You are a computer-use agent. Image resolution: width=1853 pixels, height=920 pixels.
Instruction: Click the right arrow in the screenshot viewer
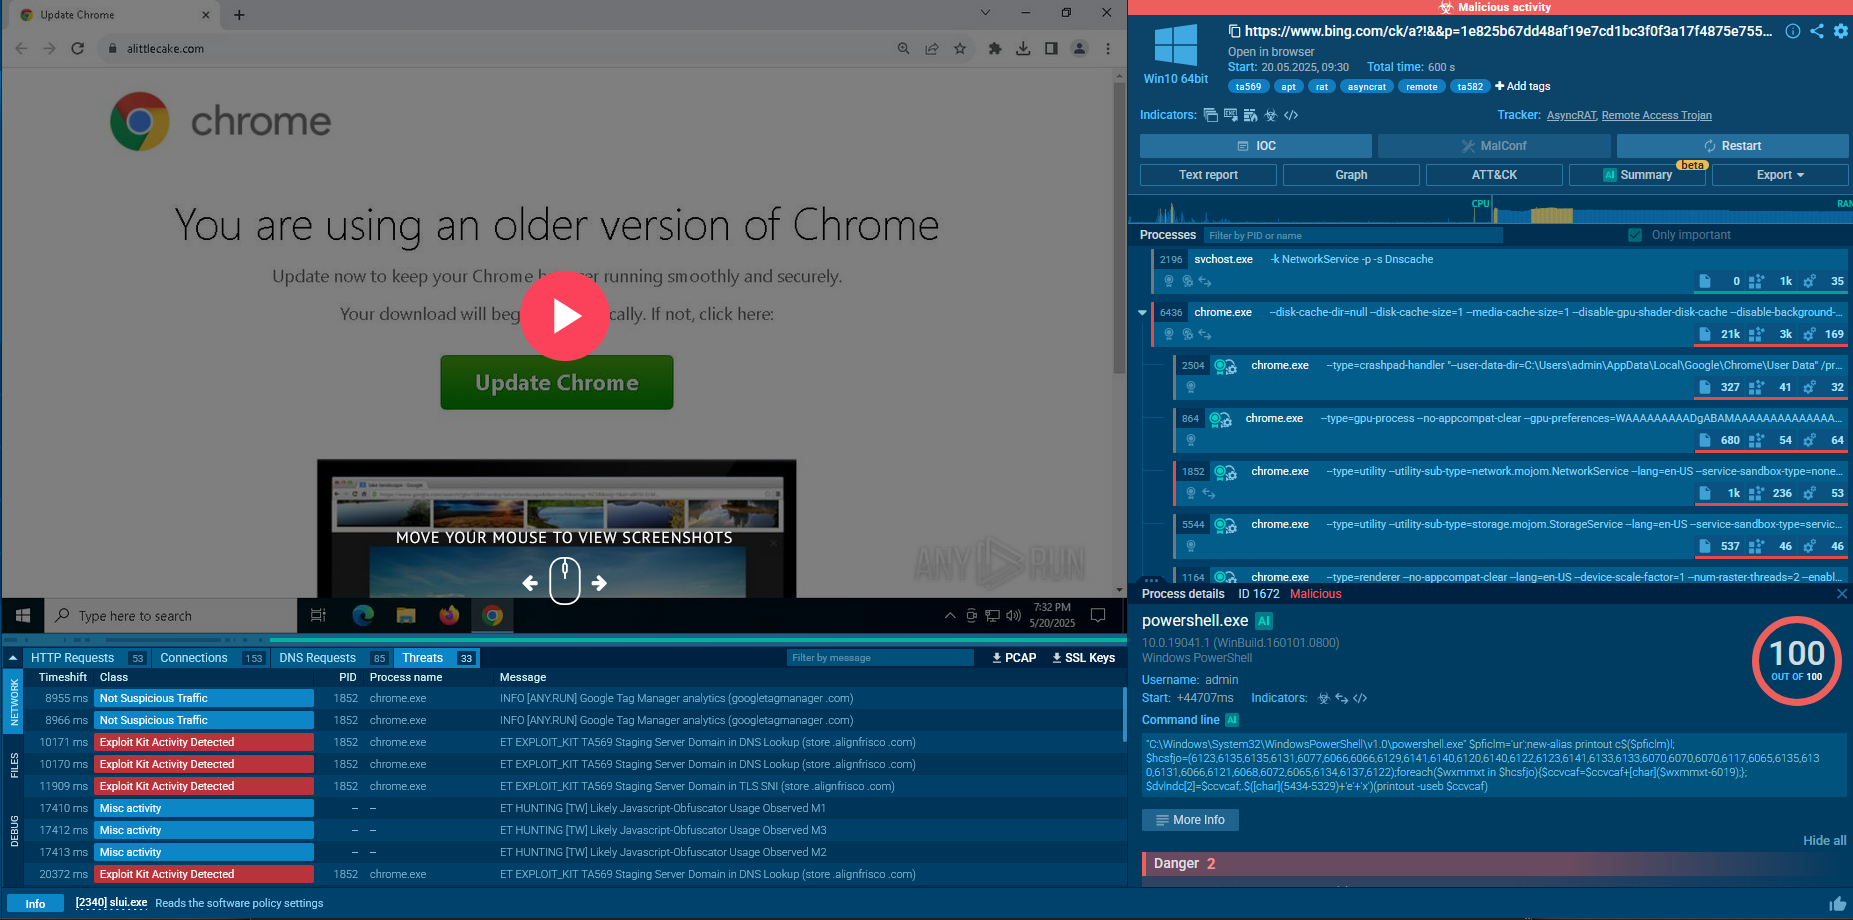(599, 583)
